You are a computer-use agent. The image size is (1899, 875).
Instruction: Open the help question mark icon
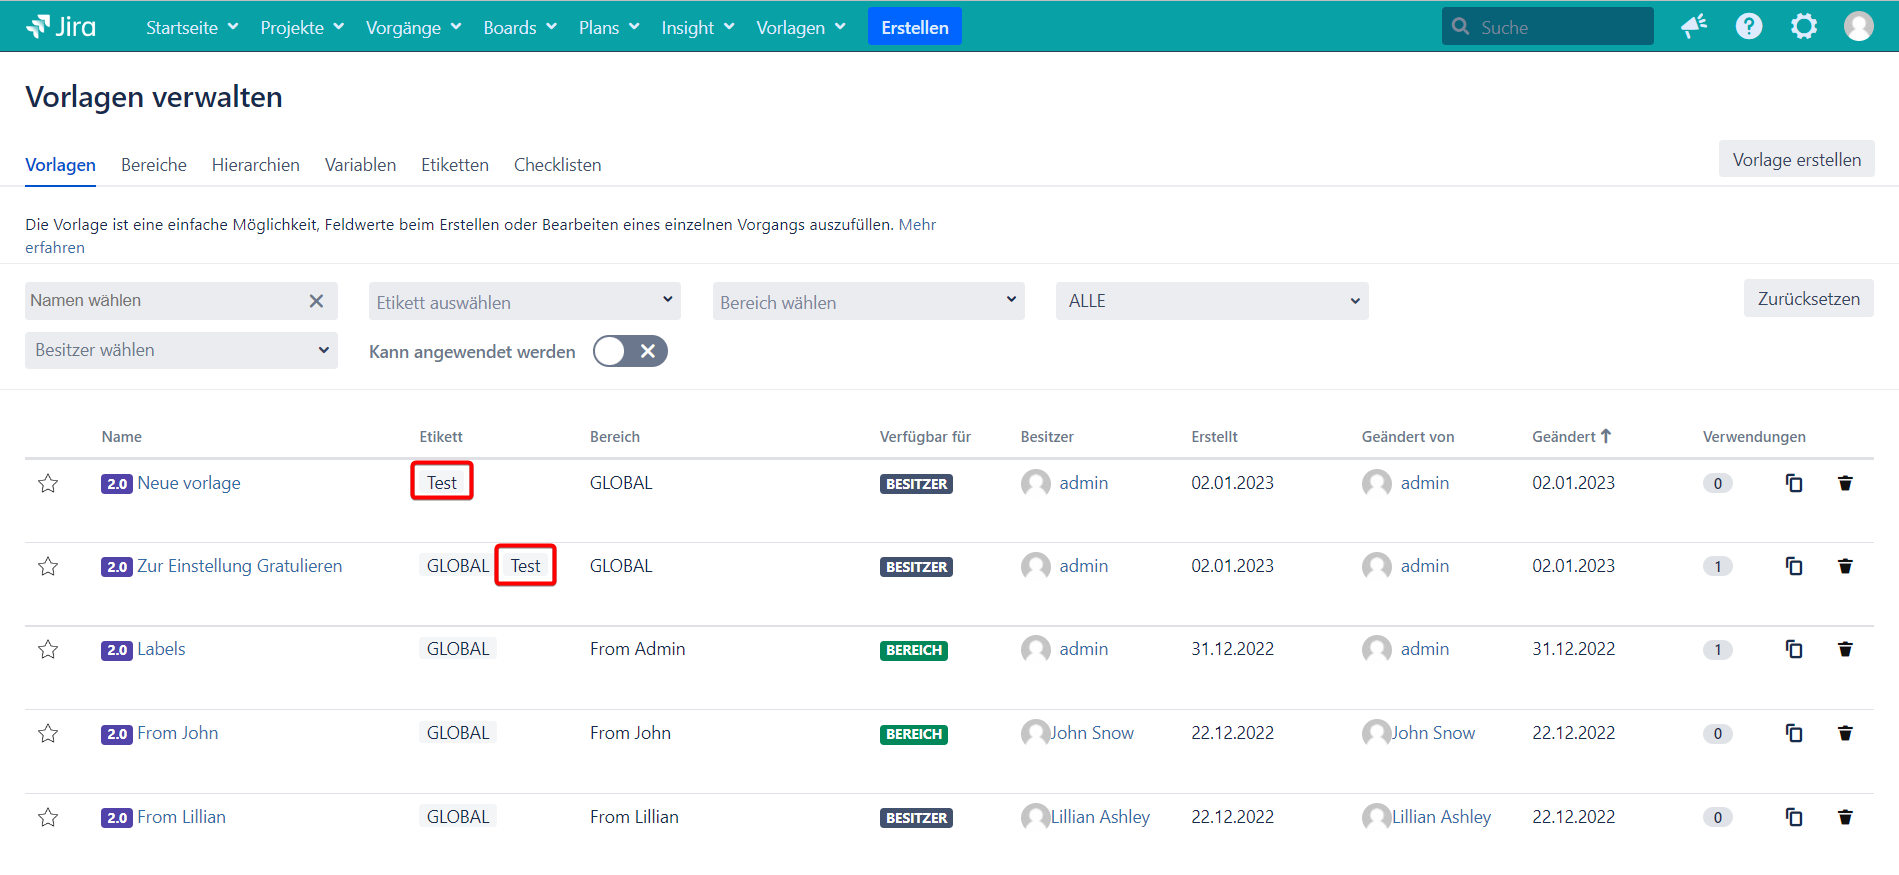point(1748,27)
